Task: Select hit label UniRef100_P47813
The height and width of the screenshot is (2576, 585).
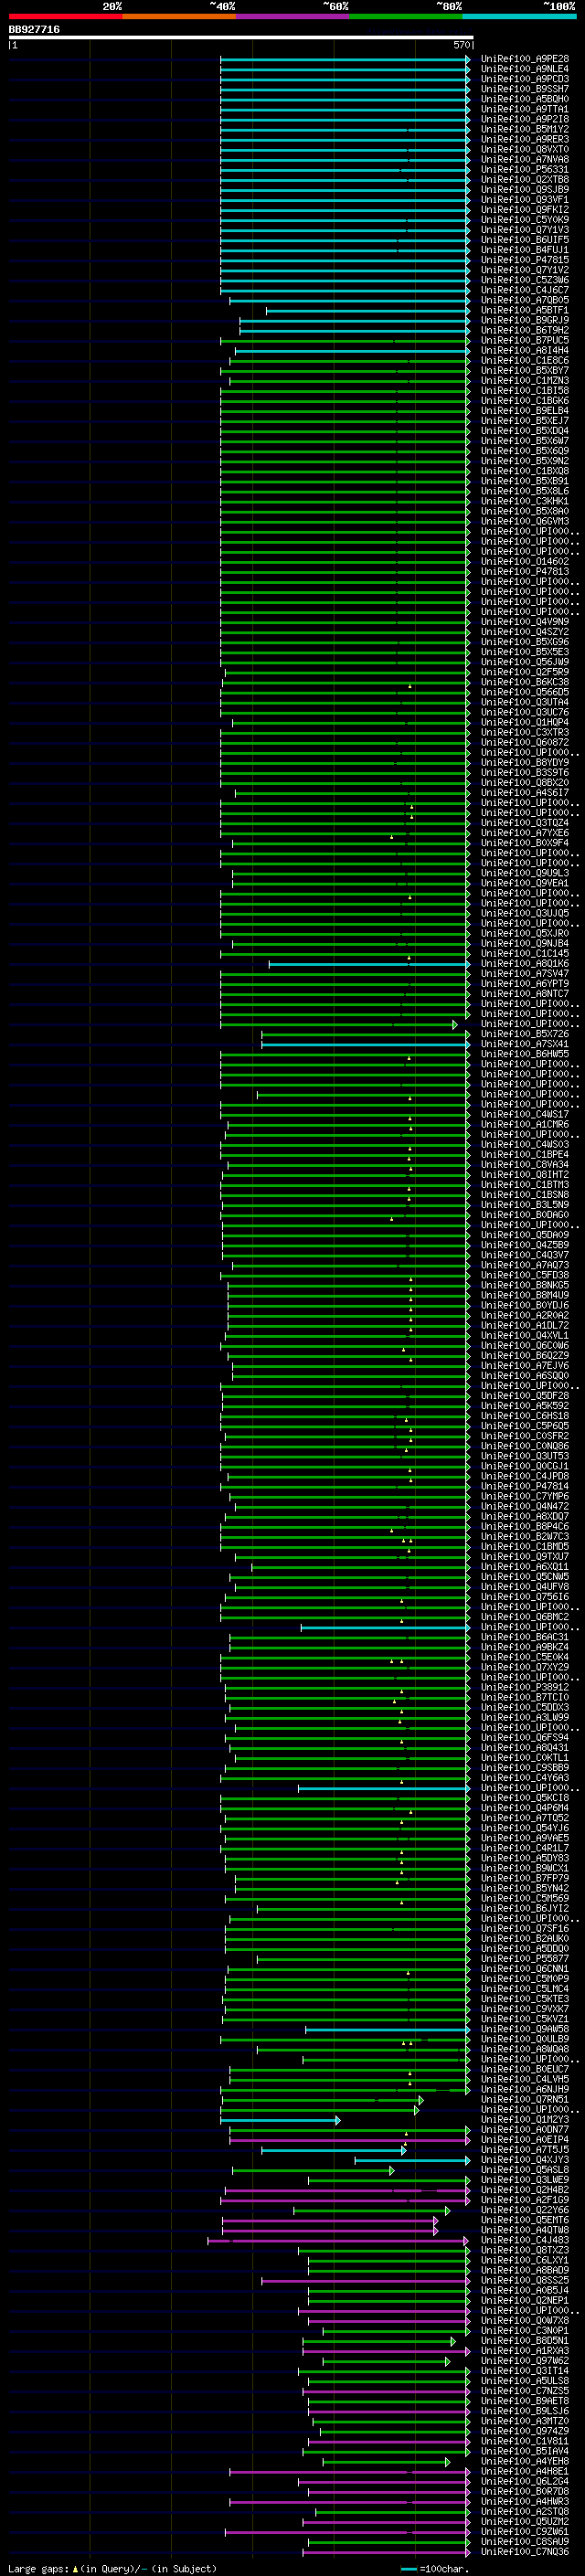Action: point(524,572)
